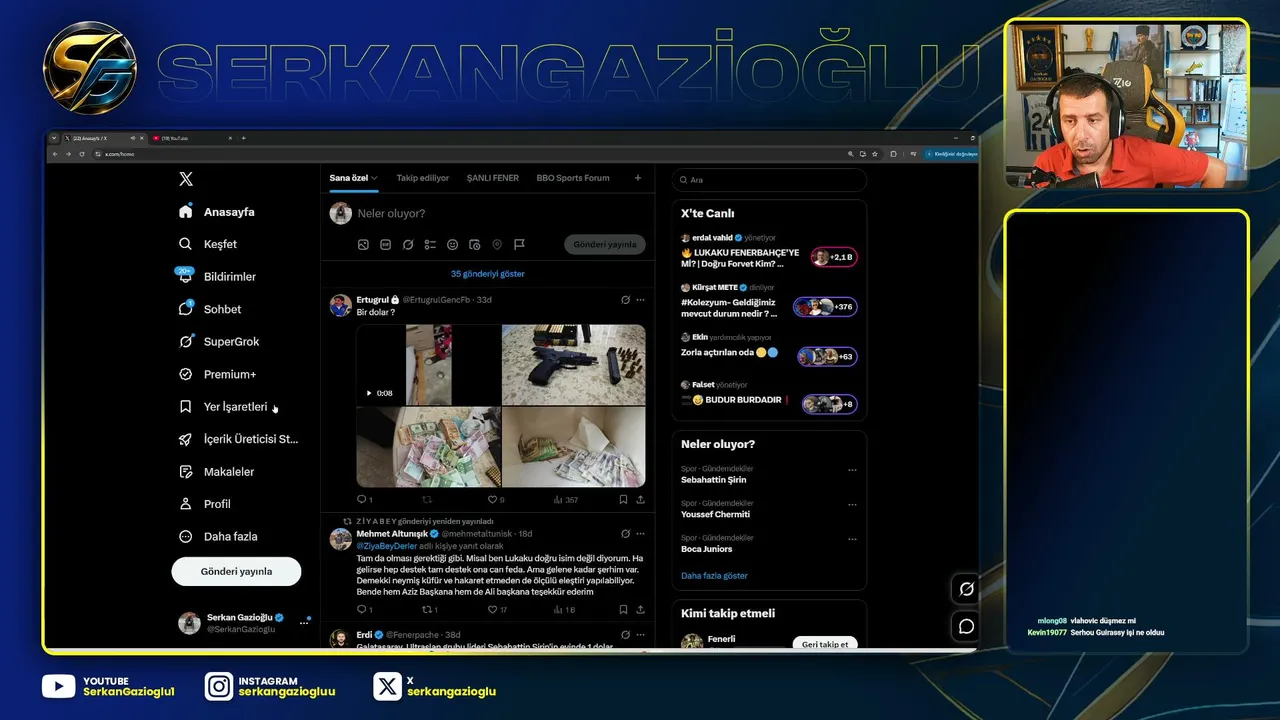
Task: Open the Premium+ page
Action: pyautogui.click(x=217, y=374)
